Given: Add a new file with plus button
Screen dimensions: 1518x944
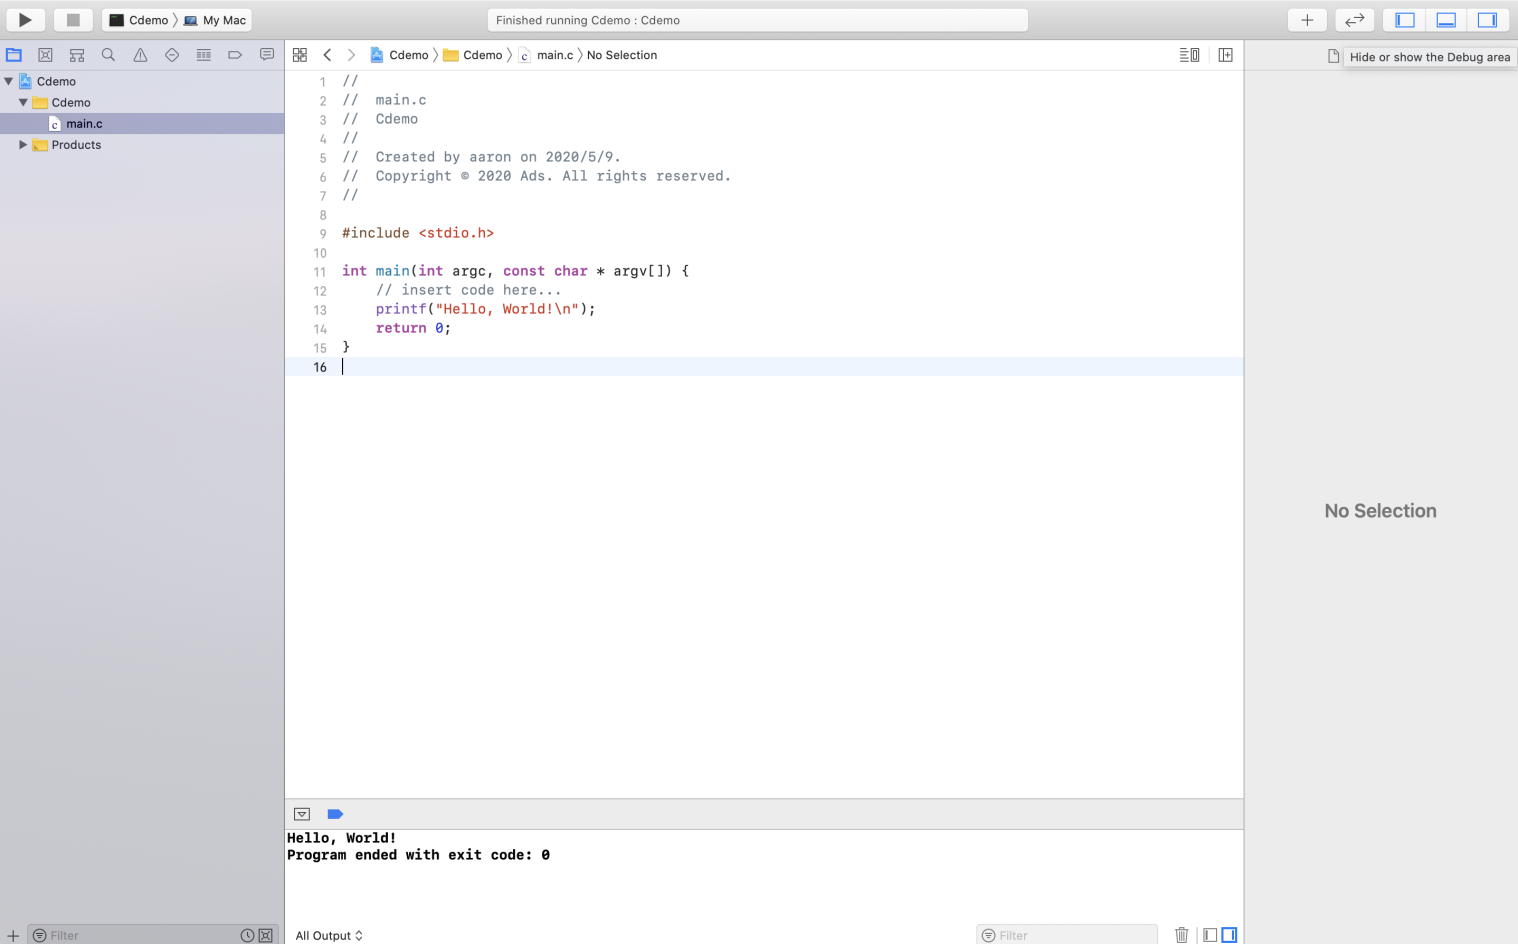Looking at the screenshot, I should tap(13, 935).
